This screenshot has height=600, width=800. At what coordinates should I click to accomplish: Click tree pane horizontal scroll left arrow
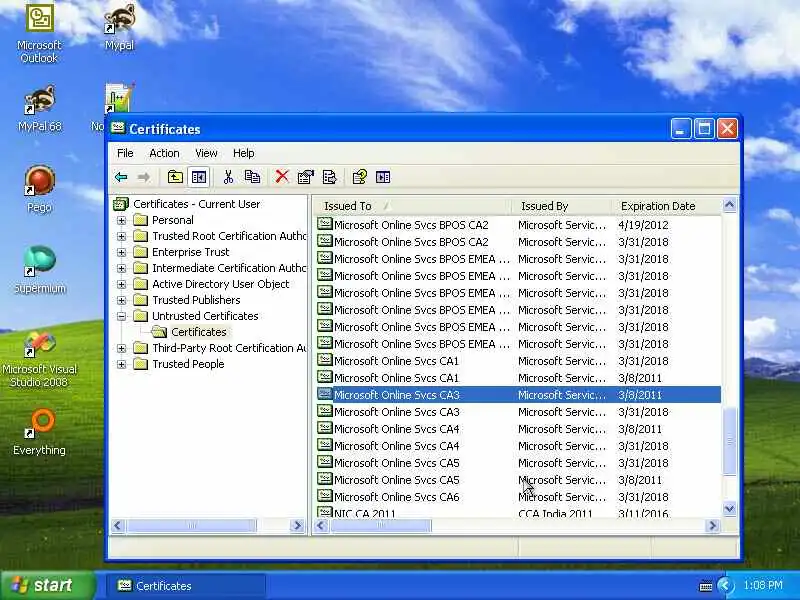pos(118,525)
